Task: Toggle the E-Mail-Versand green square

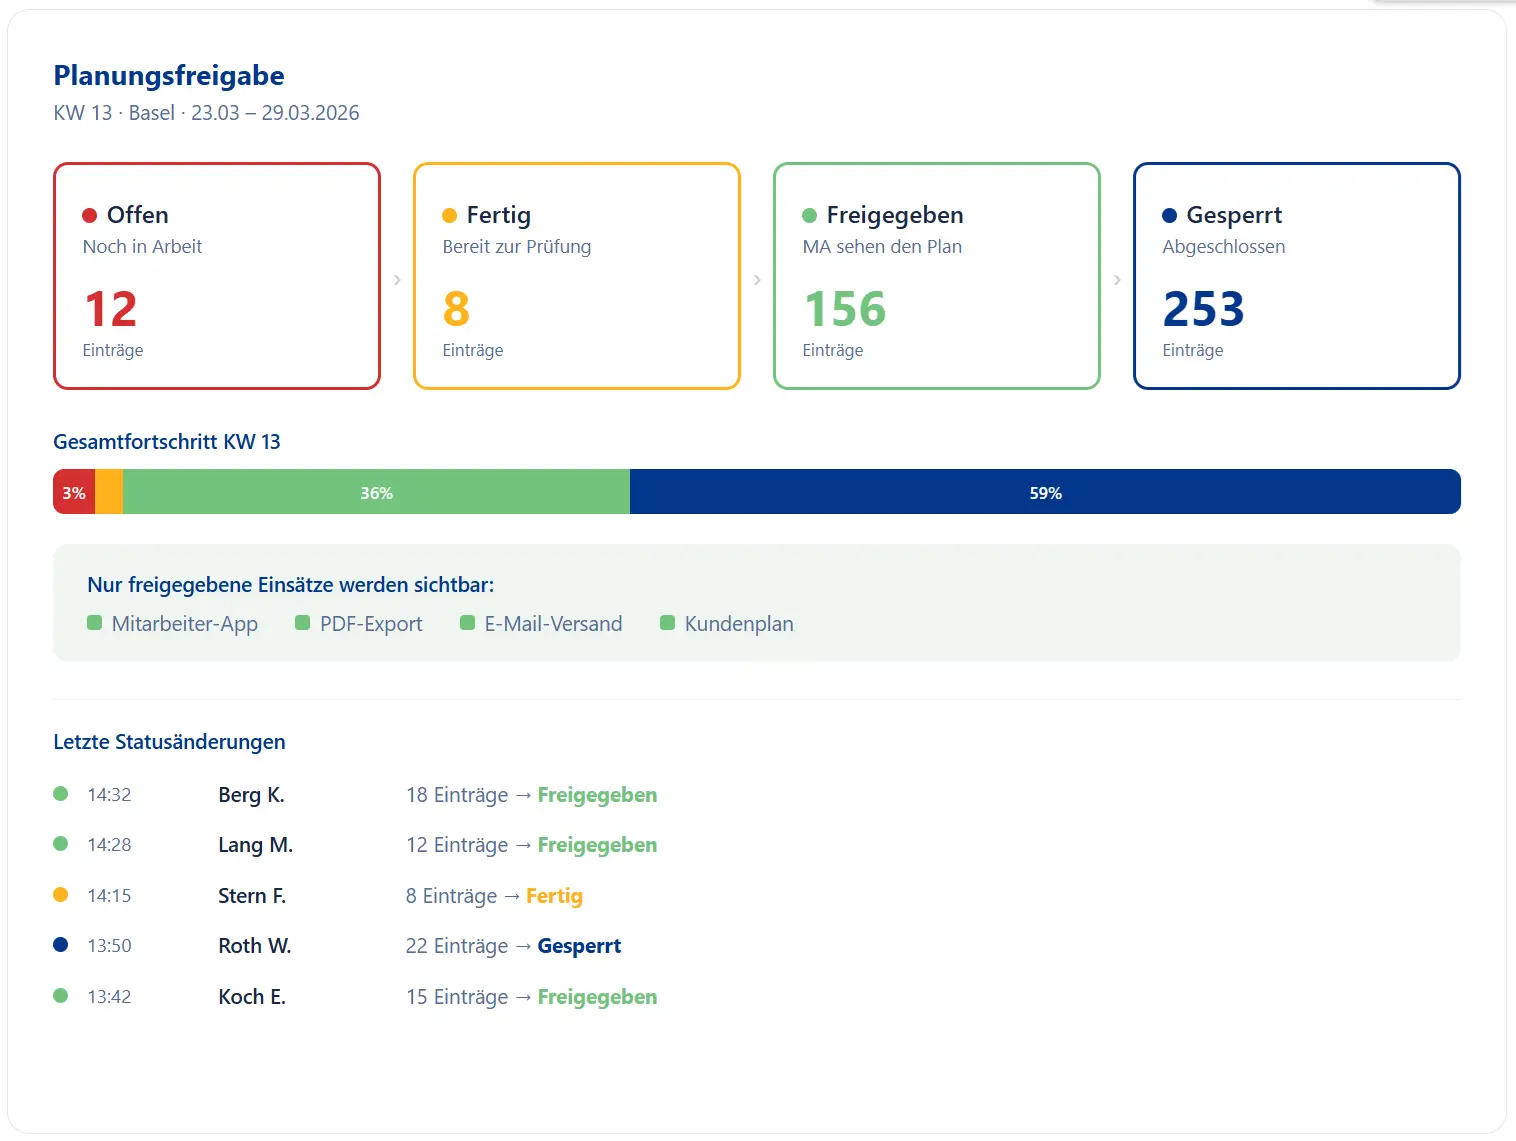Action: tap(467, 623)
